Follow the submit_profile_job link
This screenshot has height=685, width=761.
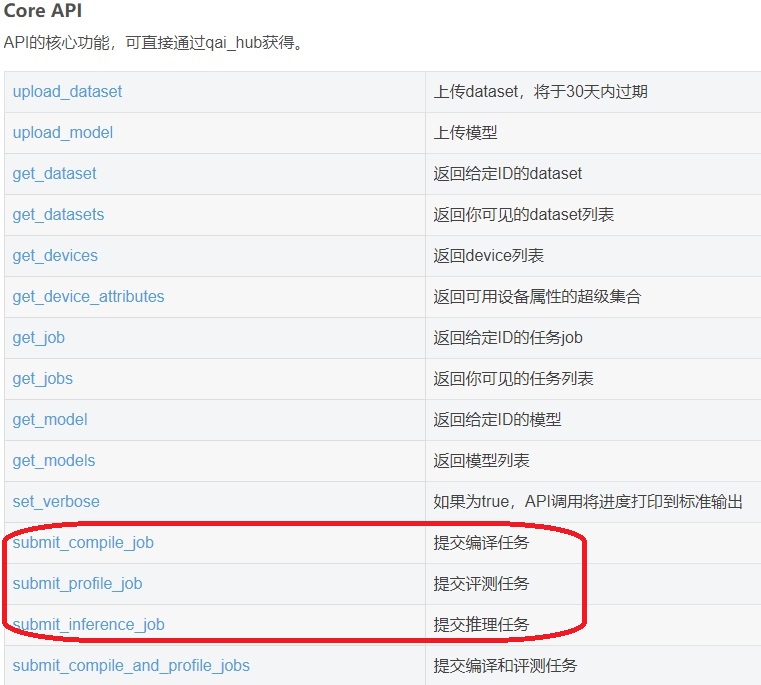pyautogui.click(x=77, y=584)
